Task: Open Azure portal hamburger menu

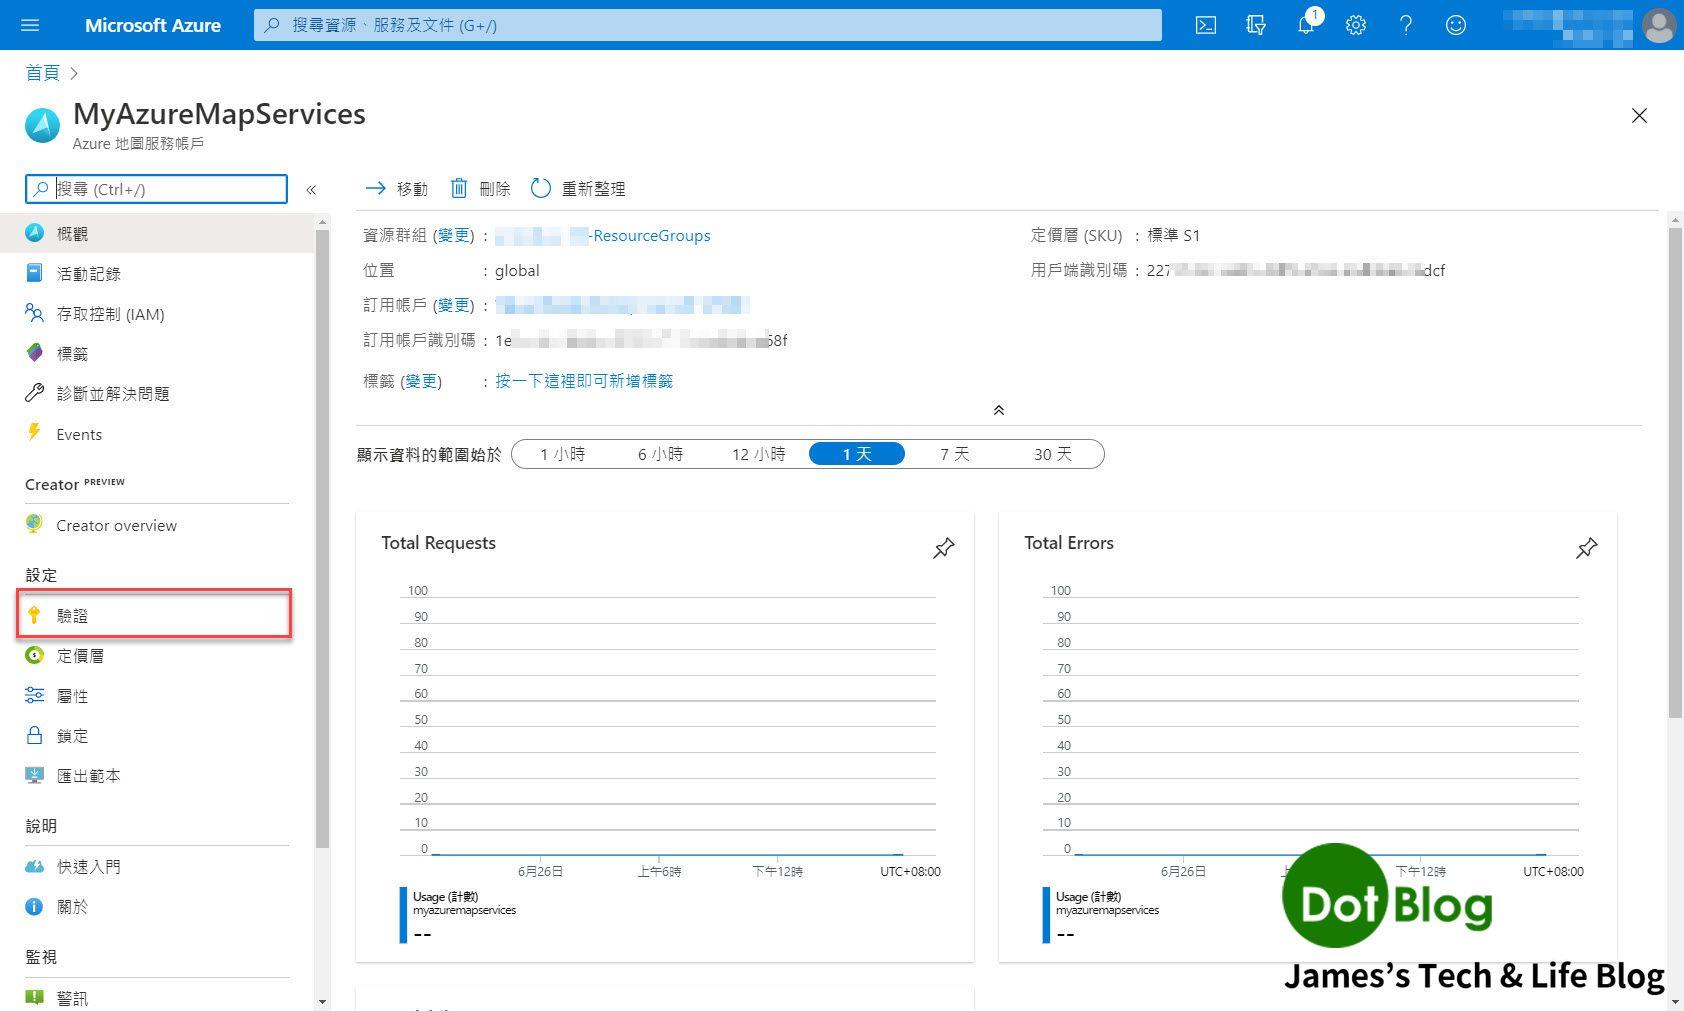Action: [x=29, y=25]
